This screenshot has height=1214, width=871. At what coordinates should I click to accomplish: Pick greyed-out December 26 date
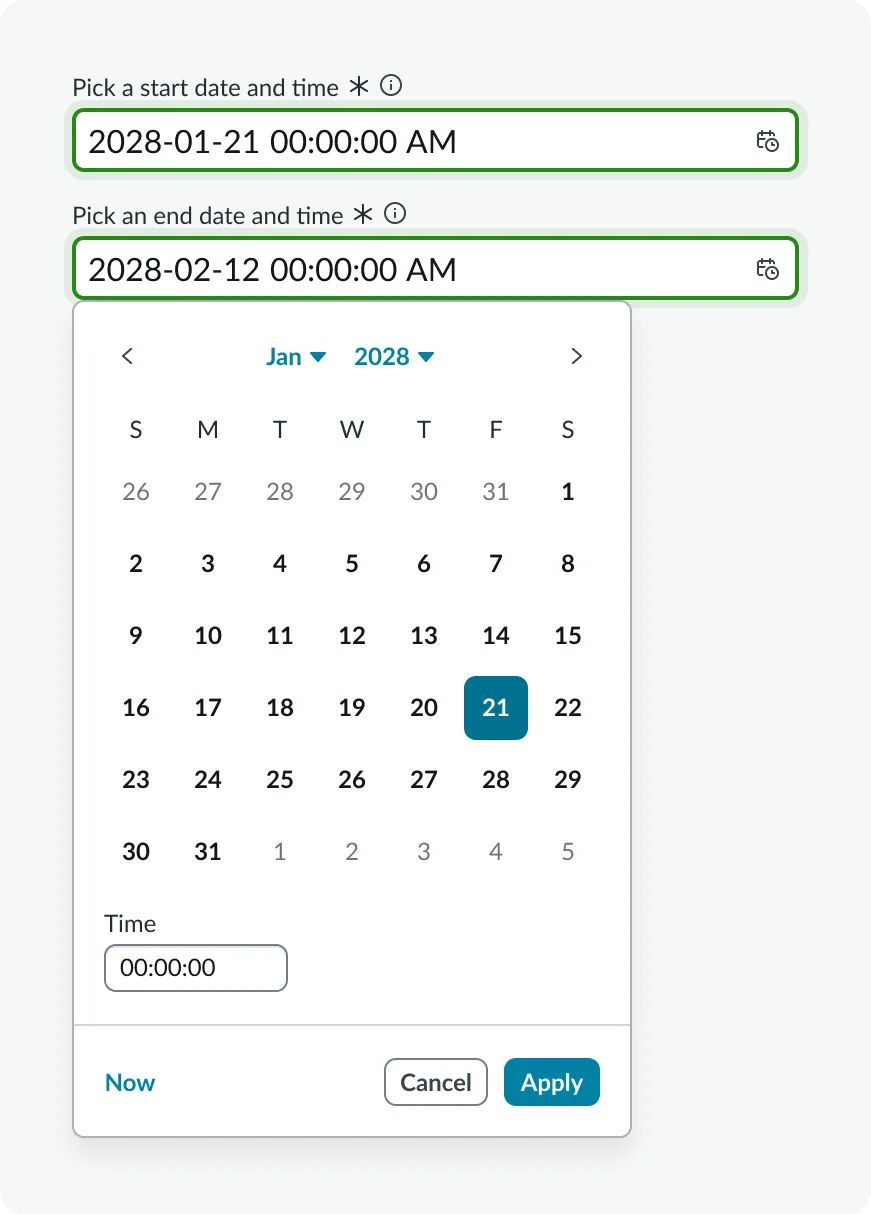tap(136, 492)
